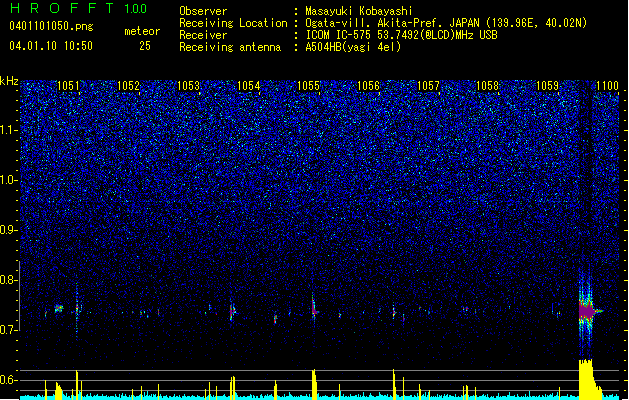This screenshot has height=400, width=629.
Task: Click the 1.1 kHz axis label
Action: (9, 130)
